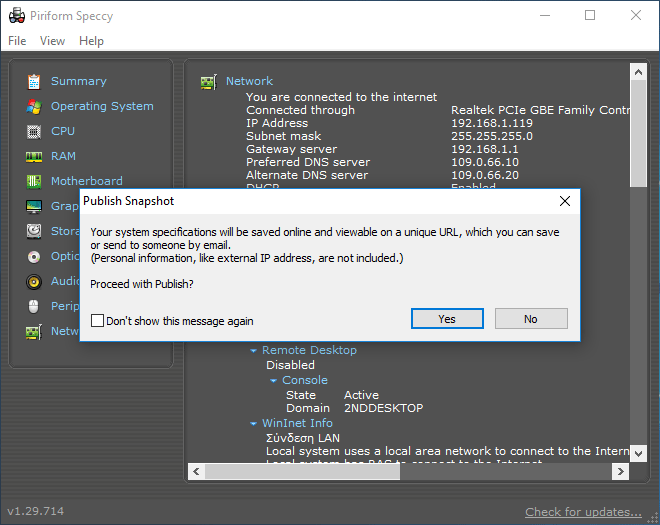
Task: Click the Operating System Windows flag icon
Action: point(34,107)
